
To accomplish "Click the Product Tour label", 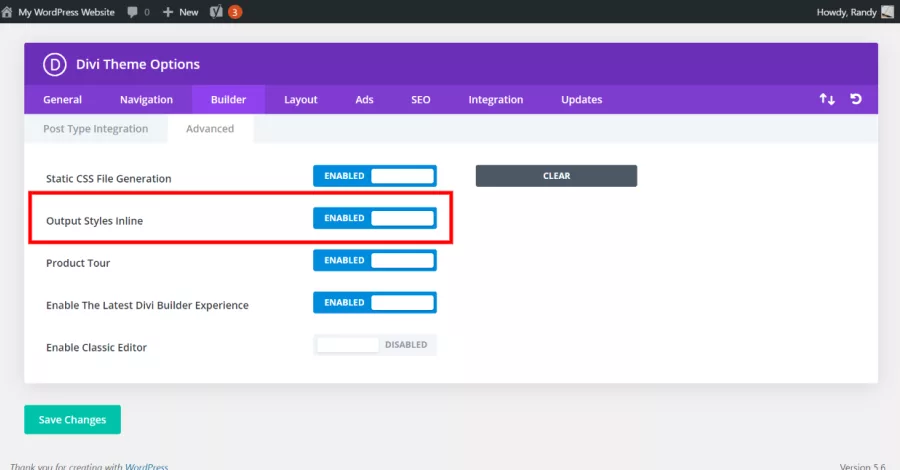I will coord(78,263).
